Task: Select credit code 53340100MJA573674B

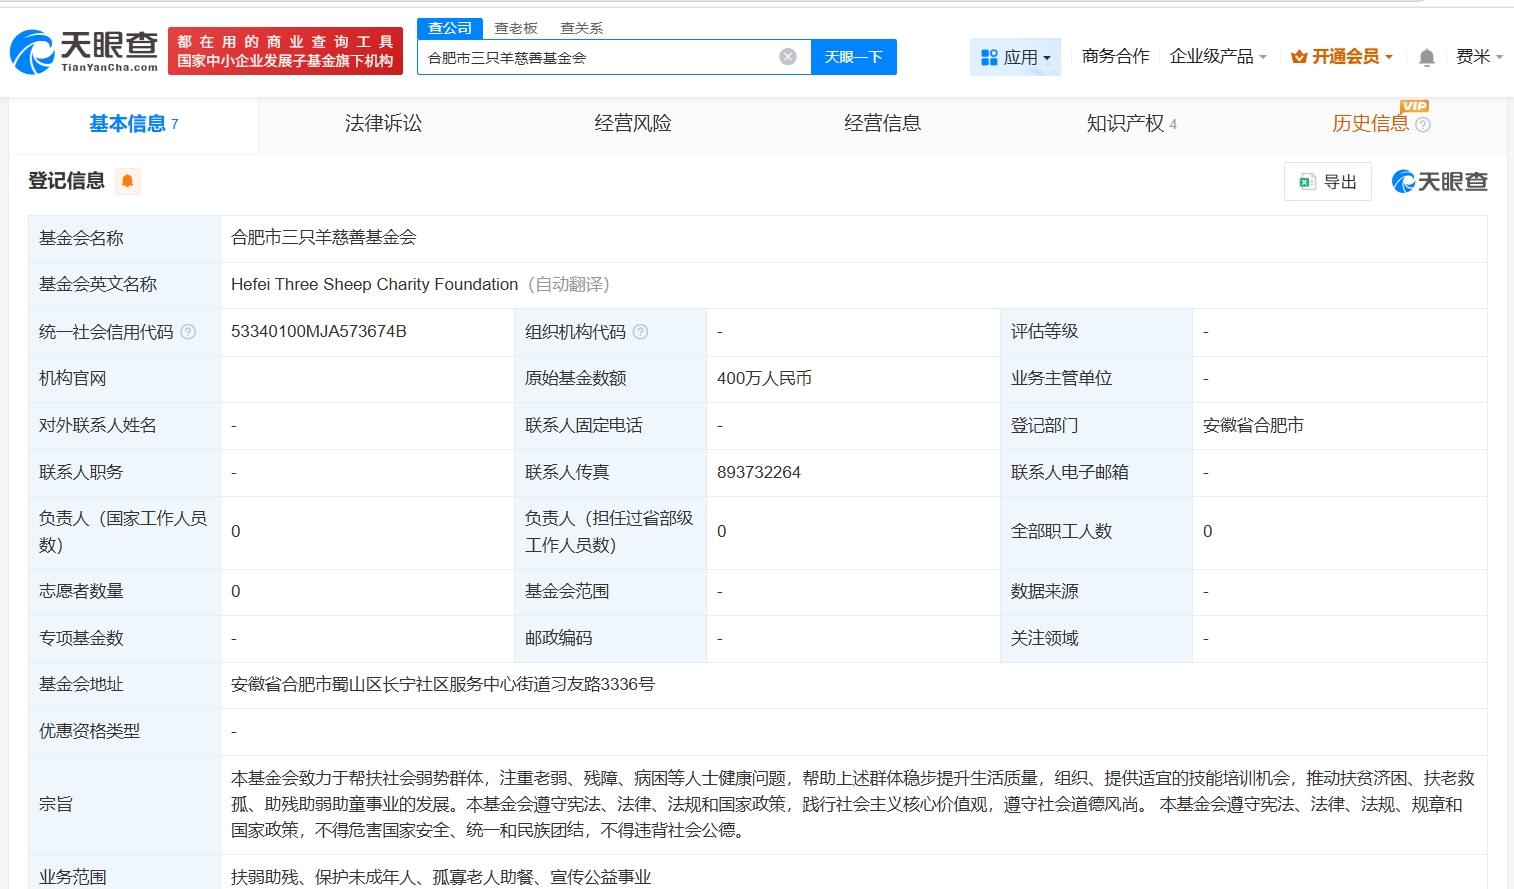Action: [x=318, y=332]
